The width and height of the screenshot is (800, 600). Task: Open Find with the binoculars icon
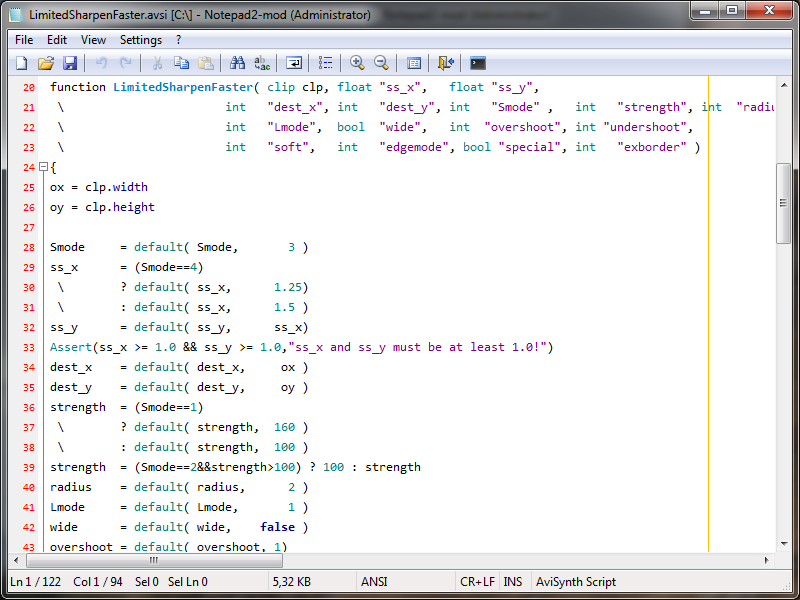click(238, 63)
